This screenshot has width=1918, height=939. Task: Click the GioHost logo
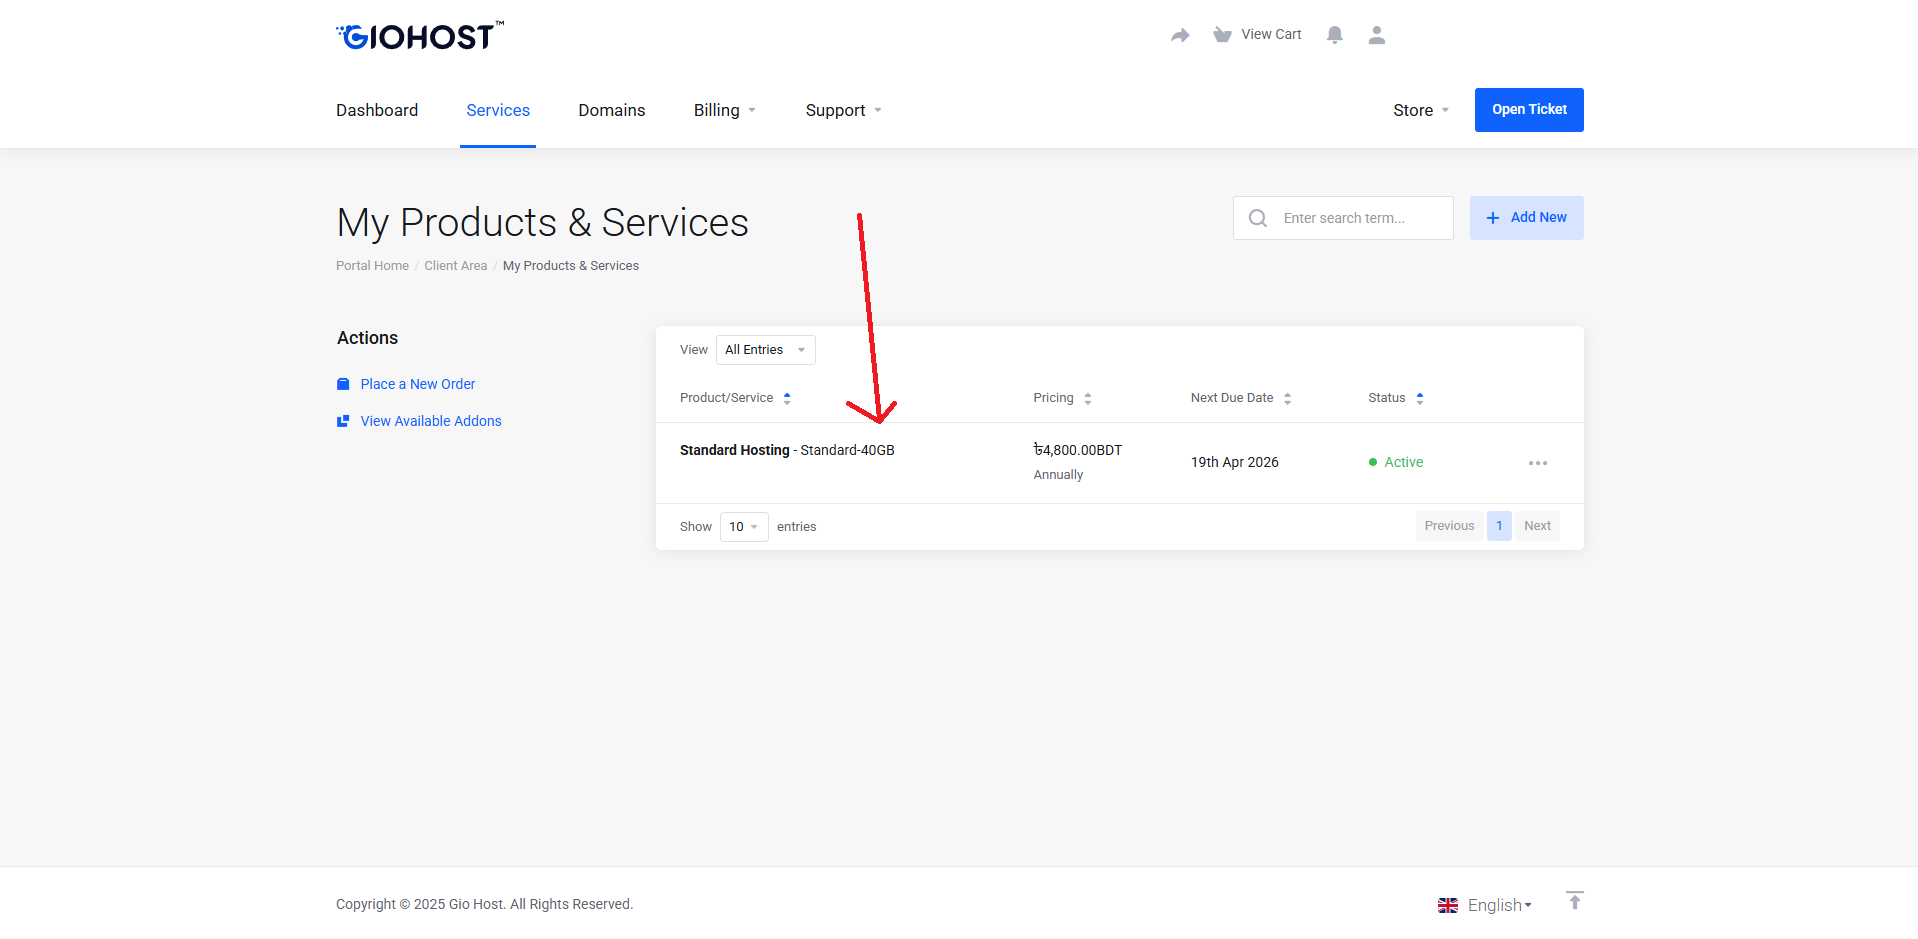pos(420,36)
